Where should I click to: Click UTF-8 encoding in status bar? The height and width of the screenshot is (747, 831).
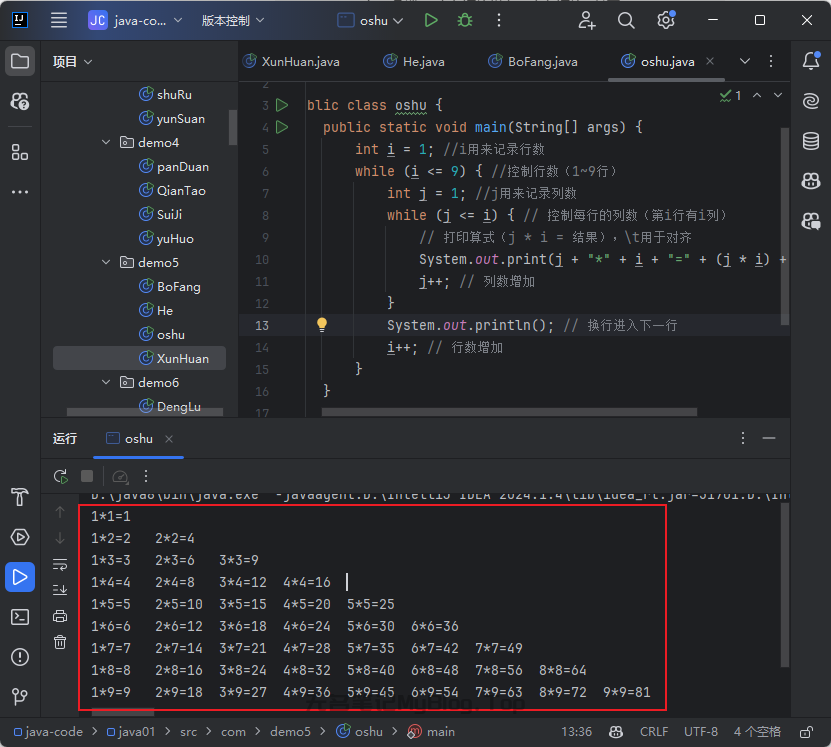[700, 732]
